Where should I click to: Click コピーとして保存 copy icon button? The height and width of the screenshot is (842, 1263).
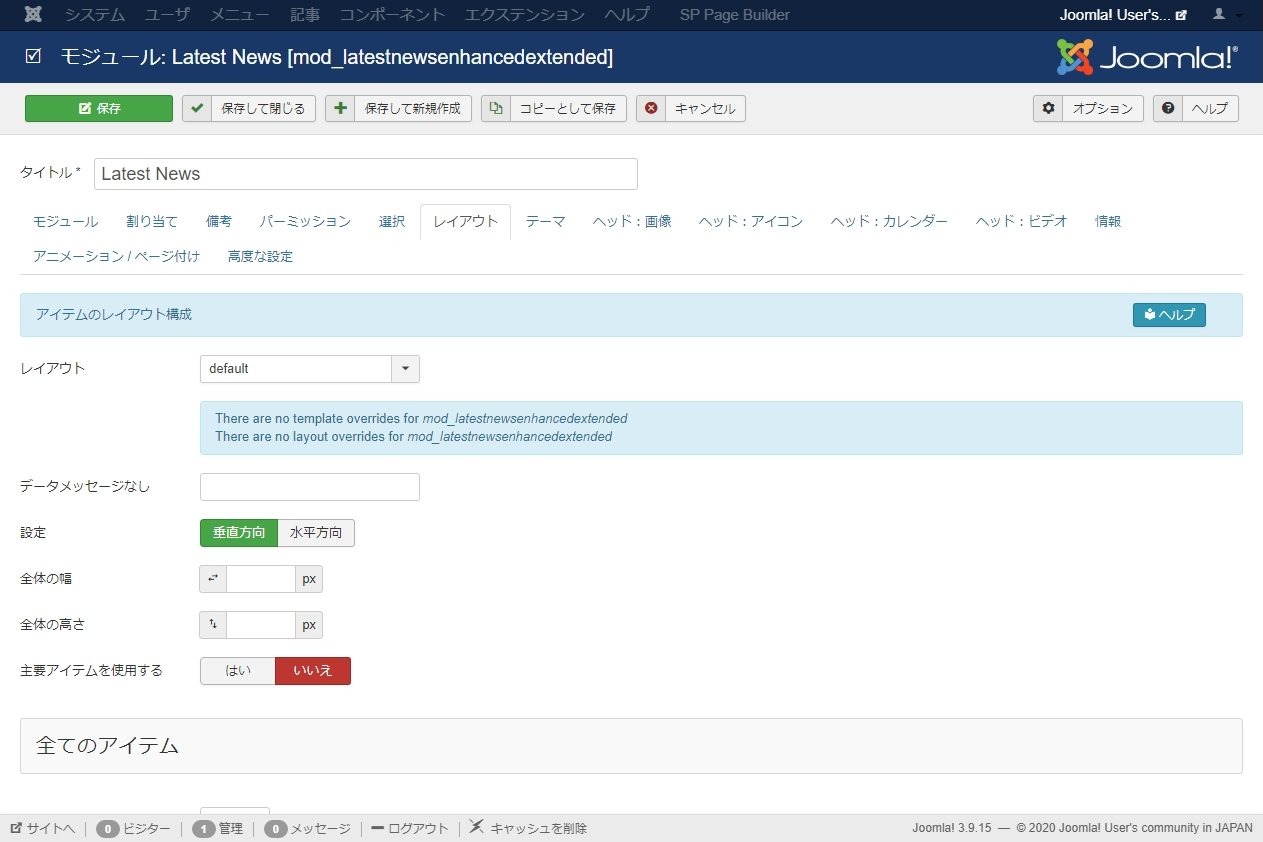554,109
